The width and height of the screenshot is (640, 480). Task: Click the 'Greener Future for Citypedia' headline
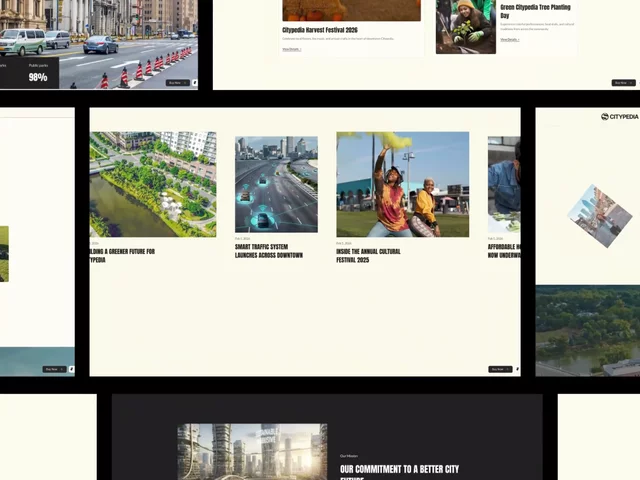(x=122, y=256)
